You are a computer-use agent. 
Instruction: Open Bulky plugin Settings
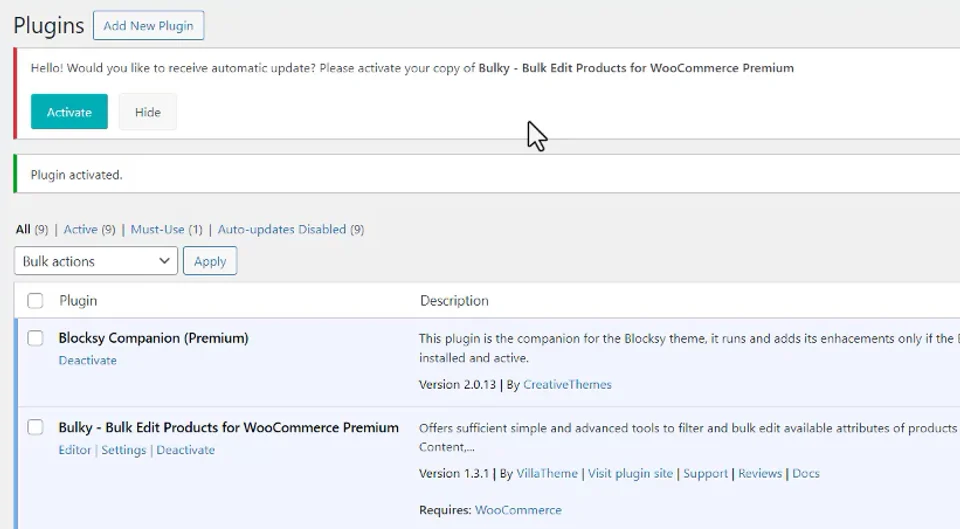[x=124, y=449]
